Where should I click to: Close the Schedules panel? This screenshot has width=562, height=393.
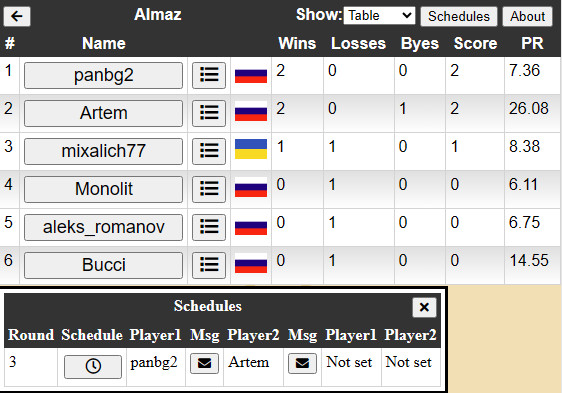[424, 307]
